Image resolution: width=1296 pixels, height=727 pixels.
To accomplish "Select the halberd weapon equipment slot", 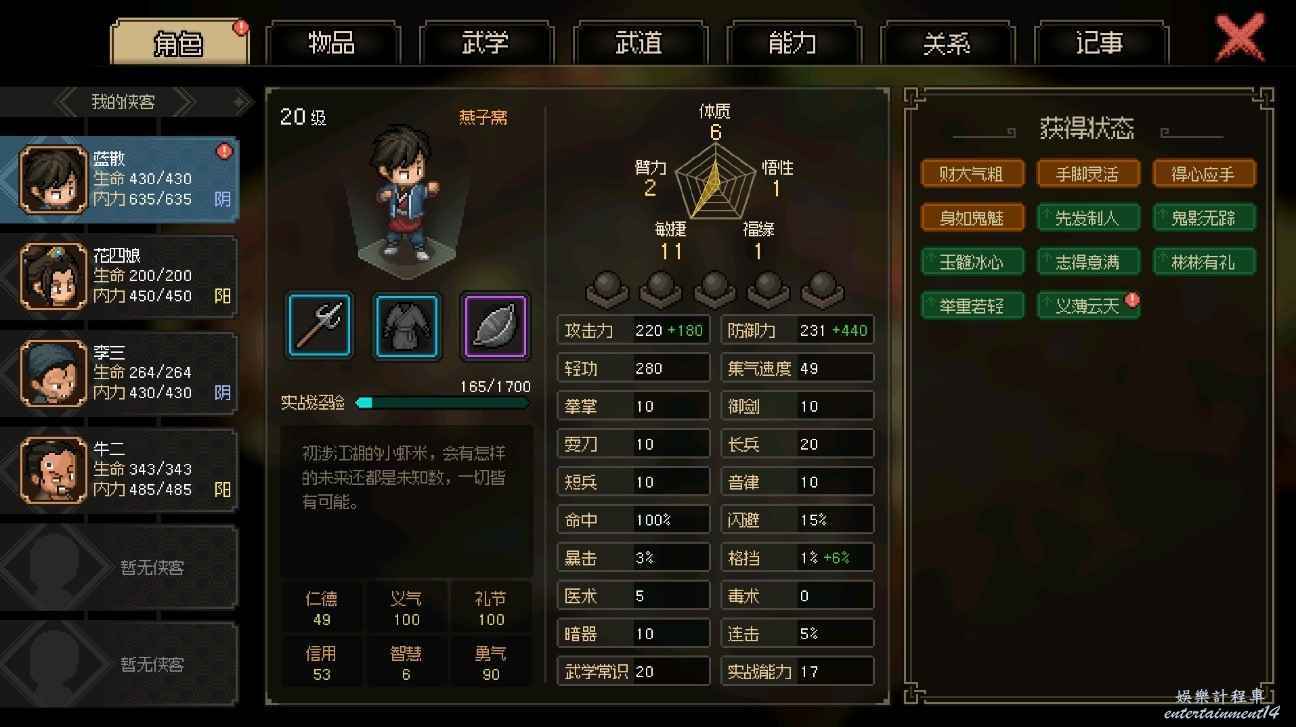I will click(x=320, y=326).
